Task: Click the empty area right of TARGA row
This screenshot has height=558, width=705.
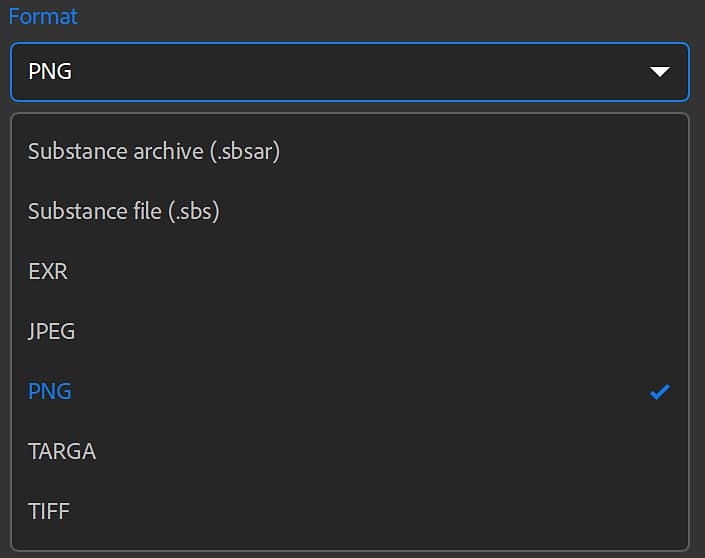Action: [x=400, y=451]
